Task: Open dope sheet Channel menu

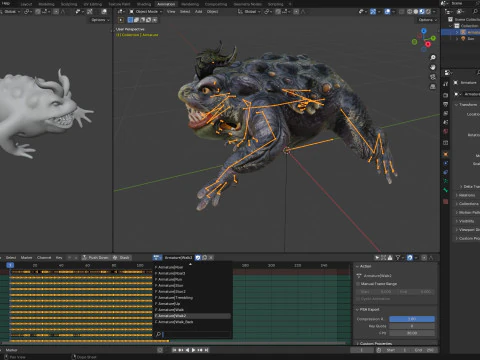Action: coord(44,257)
